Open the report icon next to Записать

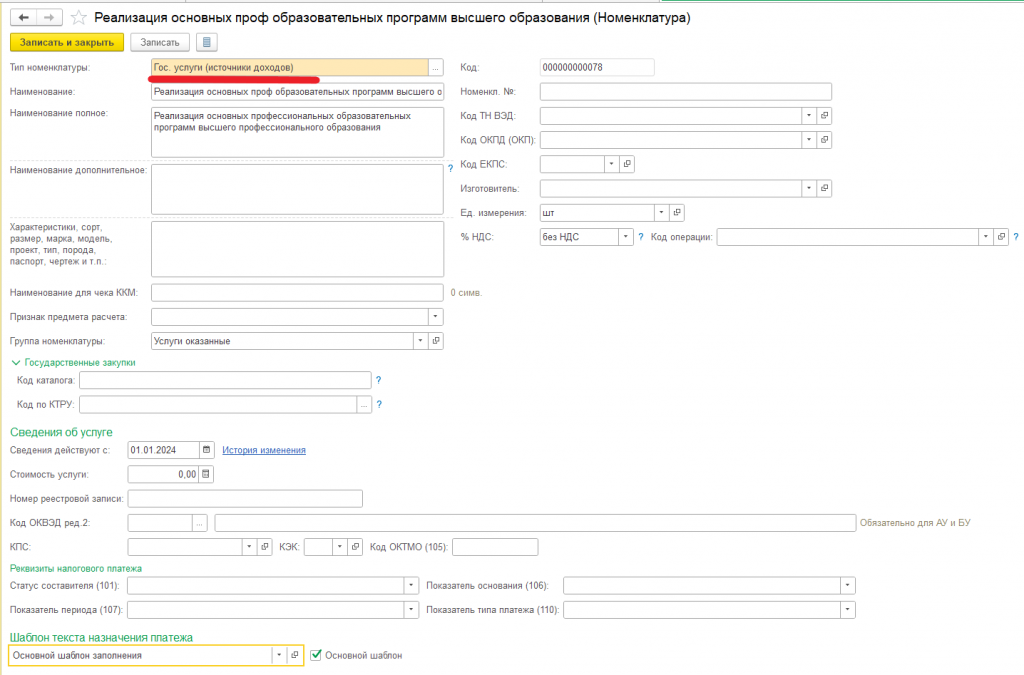pyautogui.click(x=206, y=42)
